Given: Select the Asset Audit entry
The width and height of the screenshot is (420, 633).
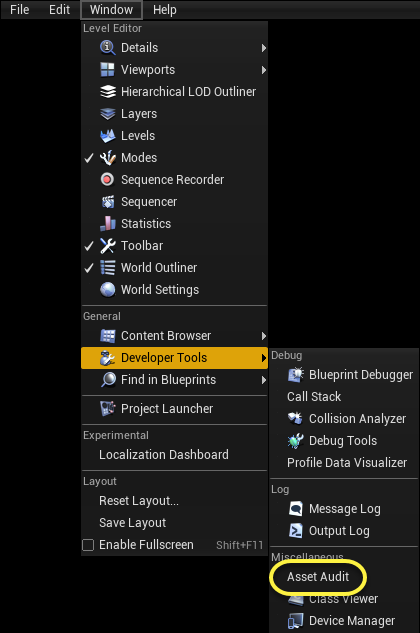Looking at the screenshot, I should [x=318, y=576].
